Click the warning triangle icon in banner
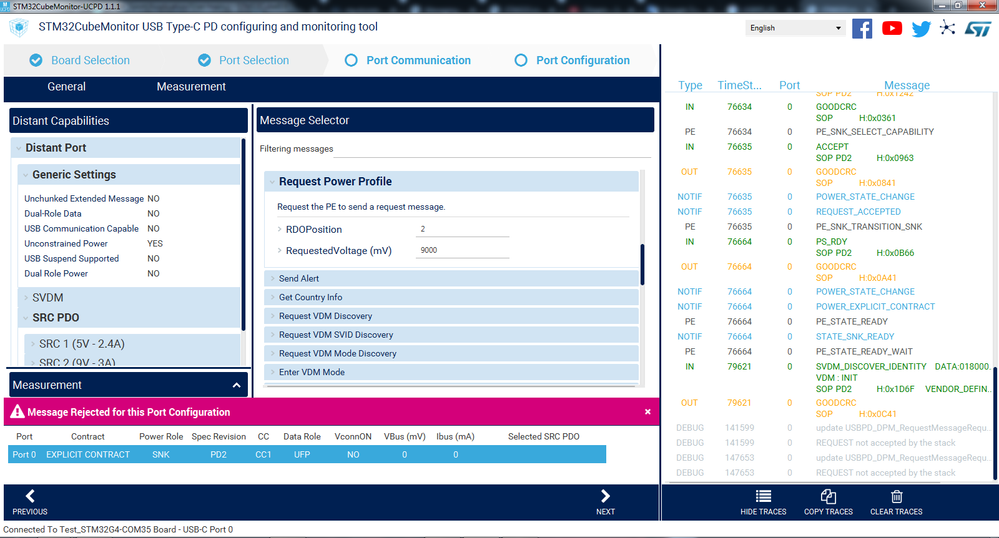The image size is (999, 538). pos(17,412)
